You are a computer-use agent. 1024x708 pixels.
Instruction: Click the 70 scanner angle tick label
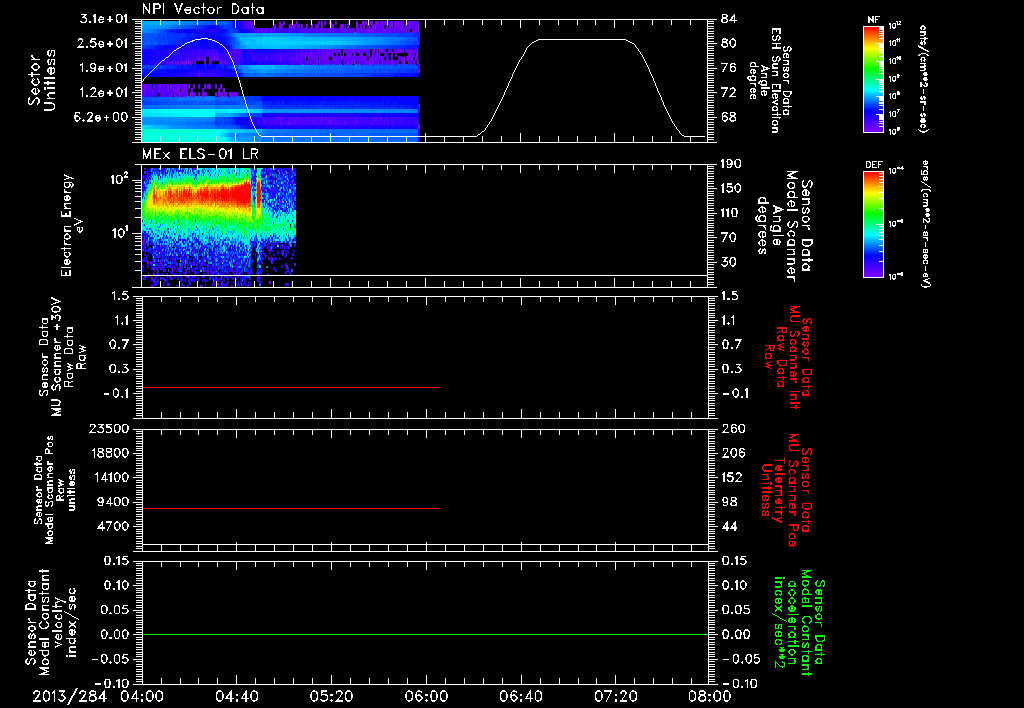click(x=729, y=238)
